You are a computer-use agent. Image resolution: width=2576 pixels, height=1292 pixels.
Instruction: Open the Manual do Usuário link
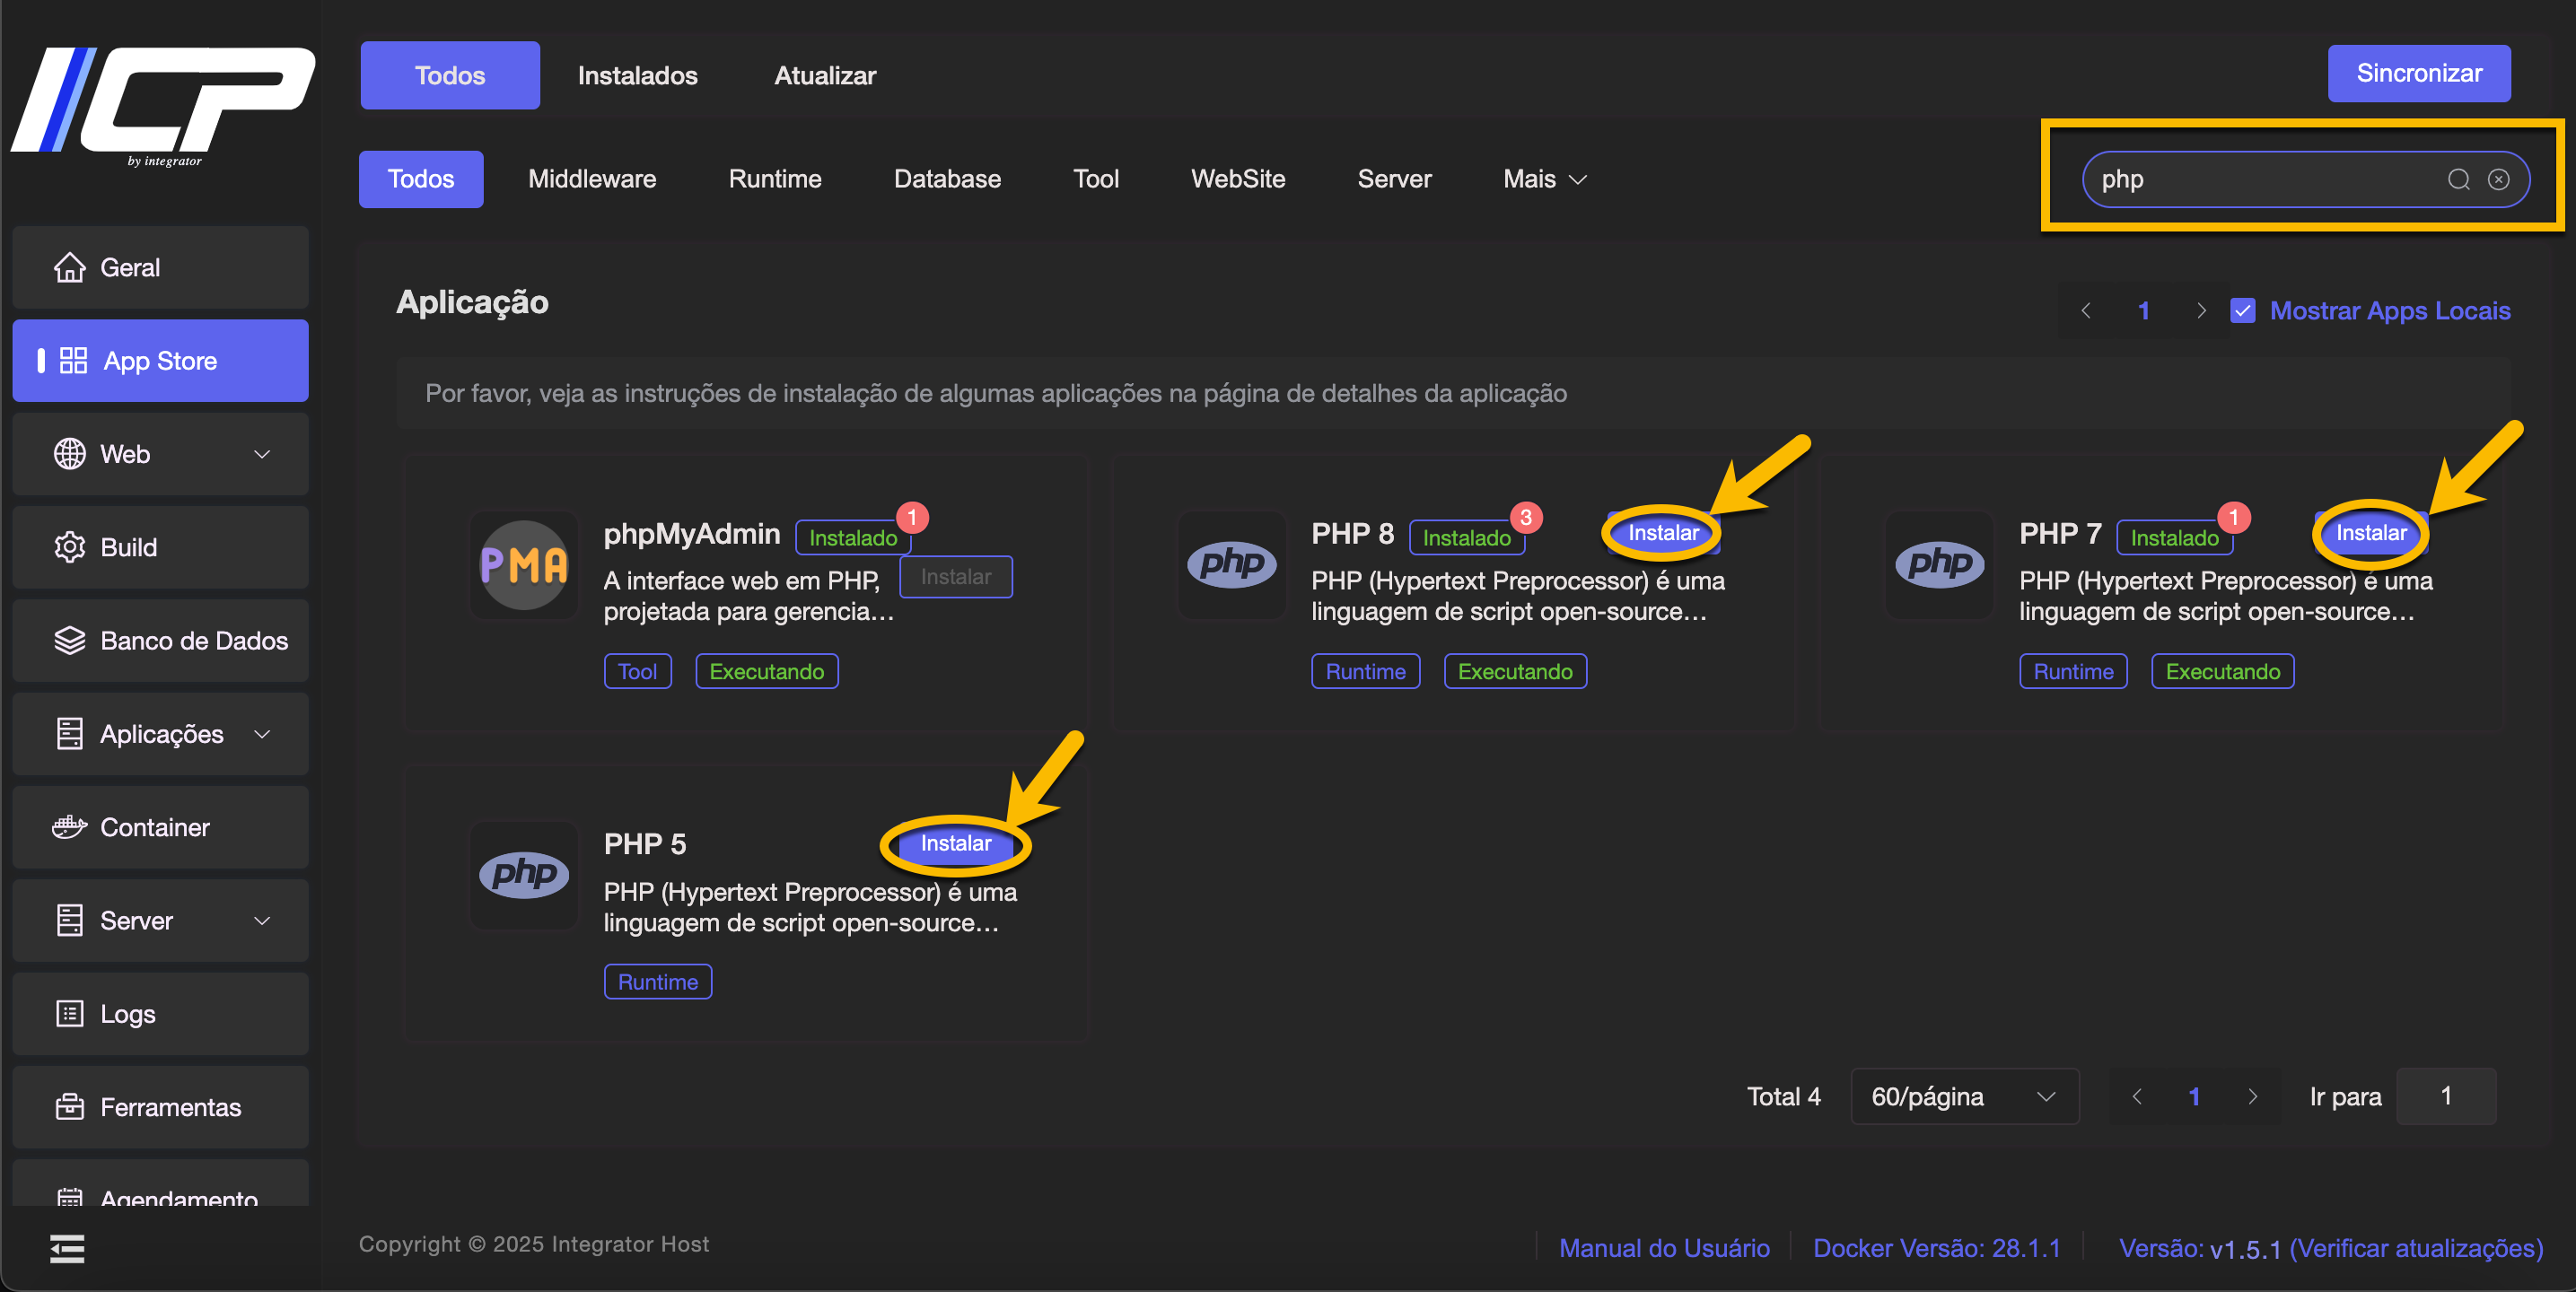1664,1247
